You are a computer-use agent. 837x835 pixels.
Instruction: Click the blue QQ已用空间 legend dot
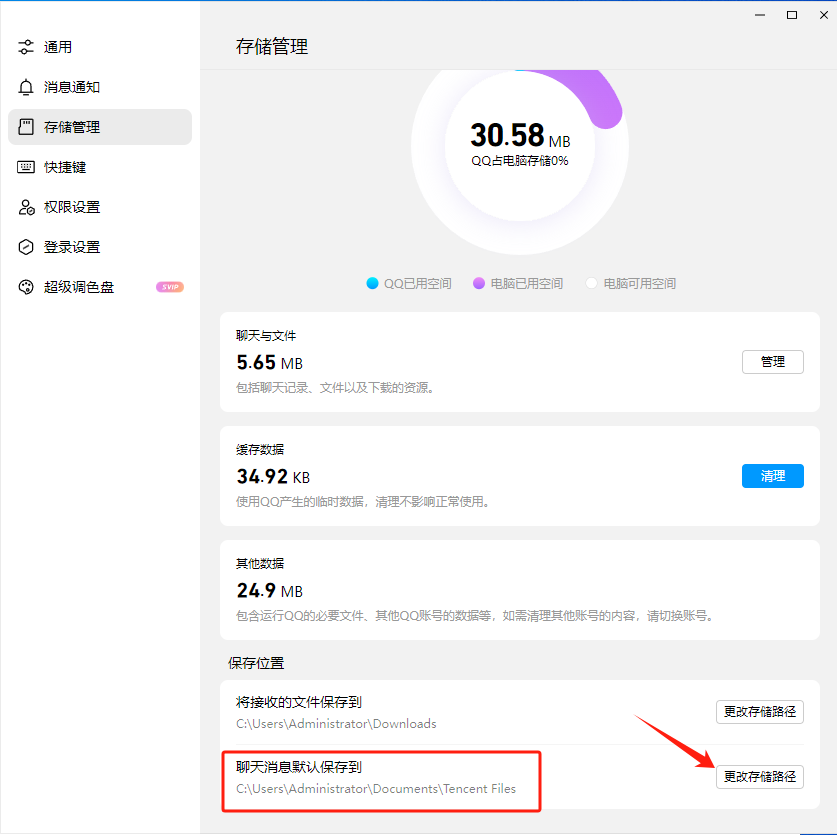click(373, 283)
